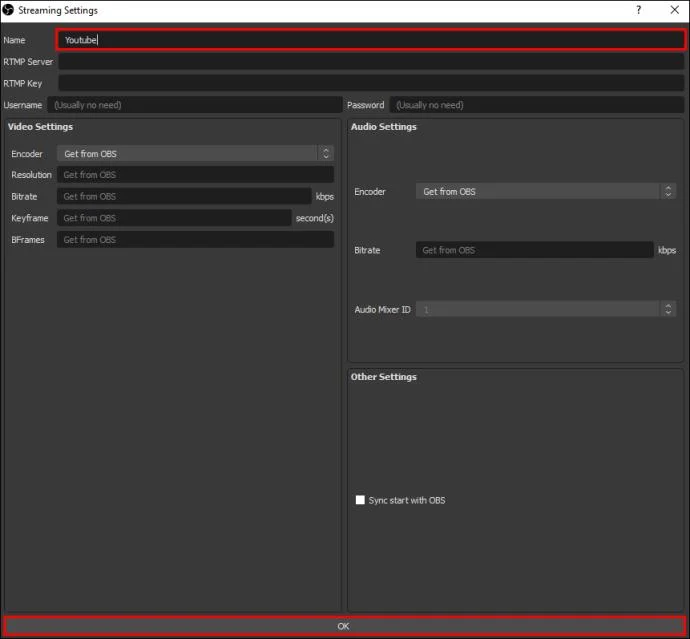Click the Sync start with OBS label

407,500
